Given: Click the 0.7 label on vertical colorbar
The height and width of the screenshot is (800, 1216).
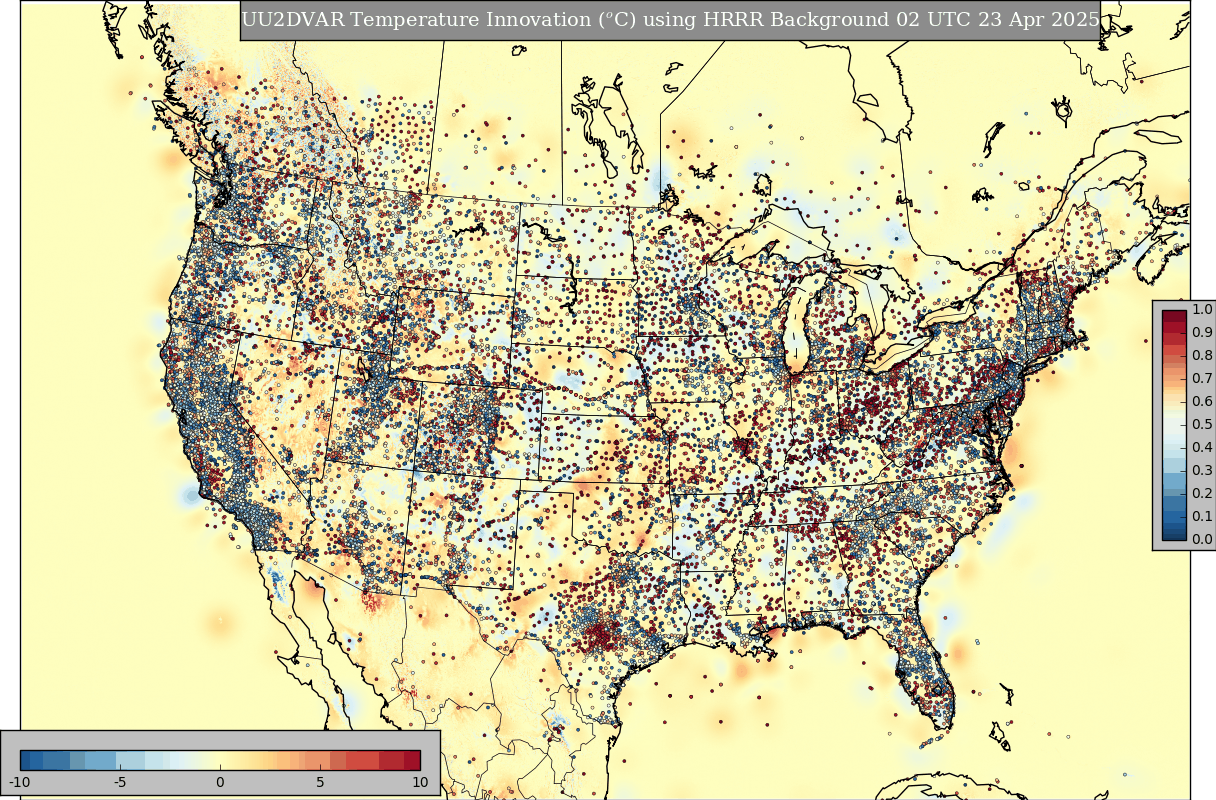Looking at the screenshot, I should (x=1202, y=379).
